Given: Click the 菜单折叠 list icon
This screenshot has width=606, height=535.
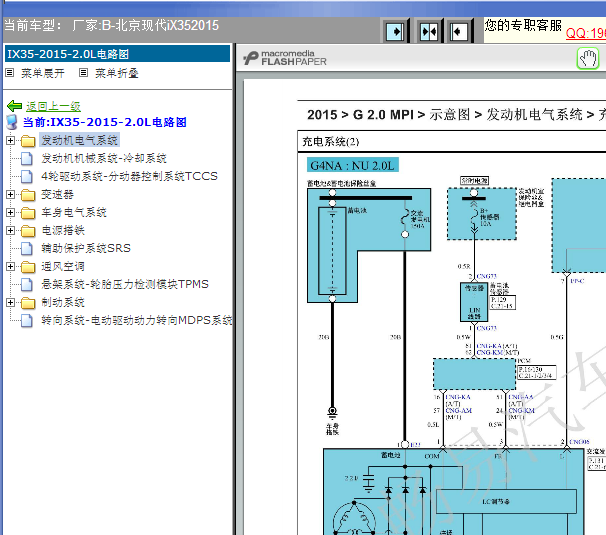Looking at the screenshot, I should point(83,72).
